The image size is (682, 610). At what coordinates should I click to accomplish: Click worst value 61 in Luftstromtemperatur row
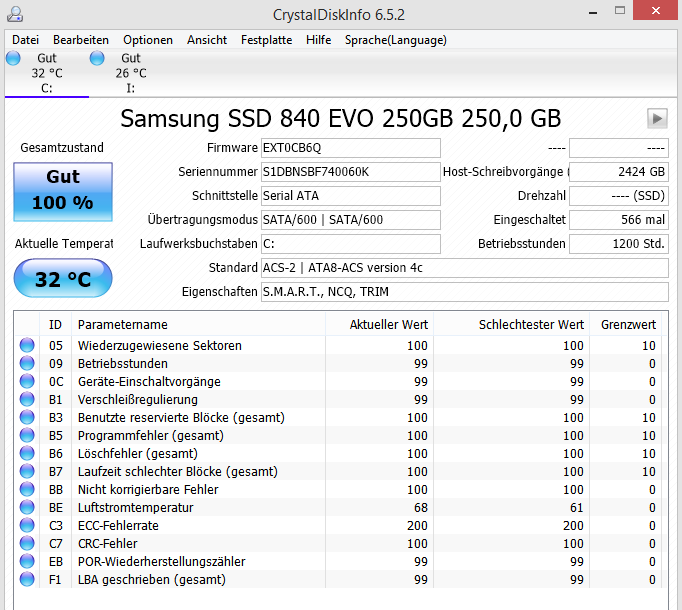point(577,508)
